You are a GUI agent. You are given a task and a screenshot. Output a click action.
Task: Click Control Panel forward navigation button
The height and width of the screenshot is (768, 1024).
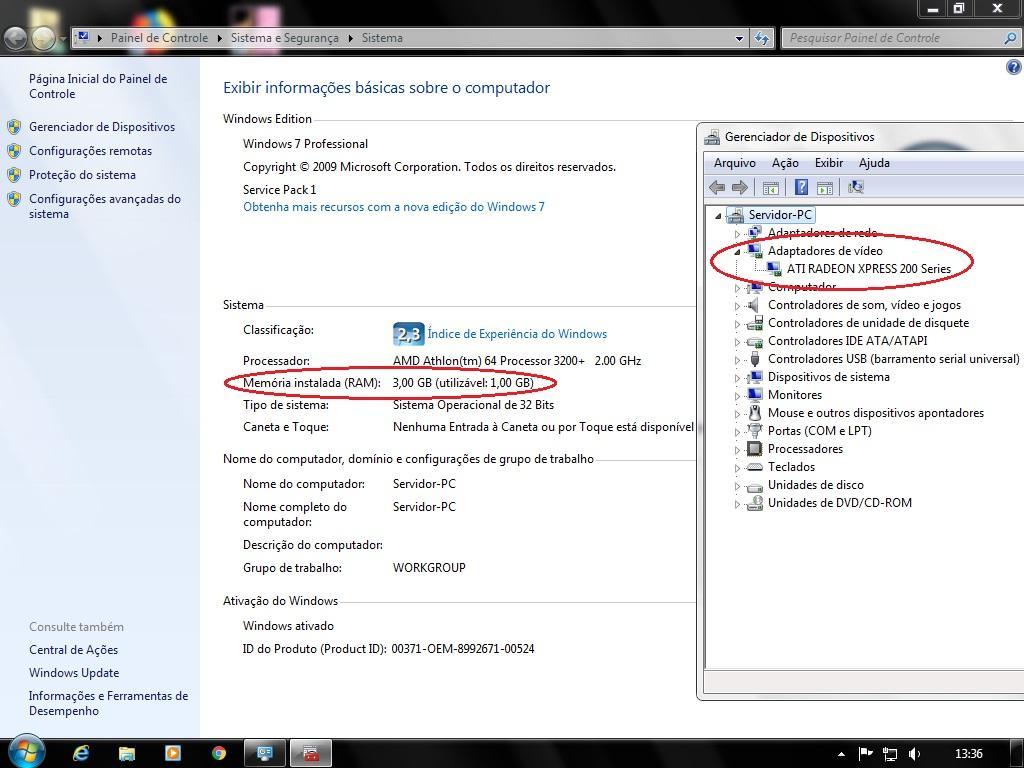[43, 39]
